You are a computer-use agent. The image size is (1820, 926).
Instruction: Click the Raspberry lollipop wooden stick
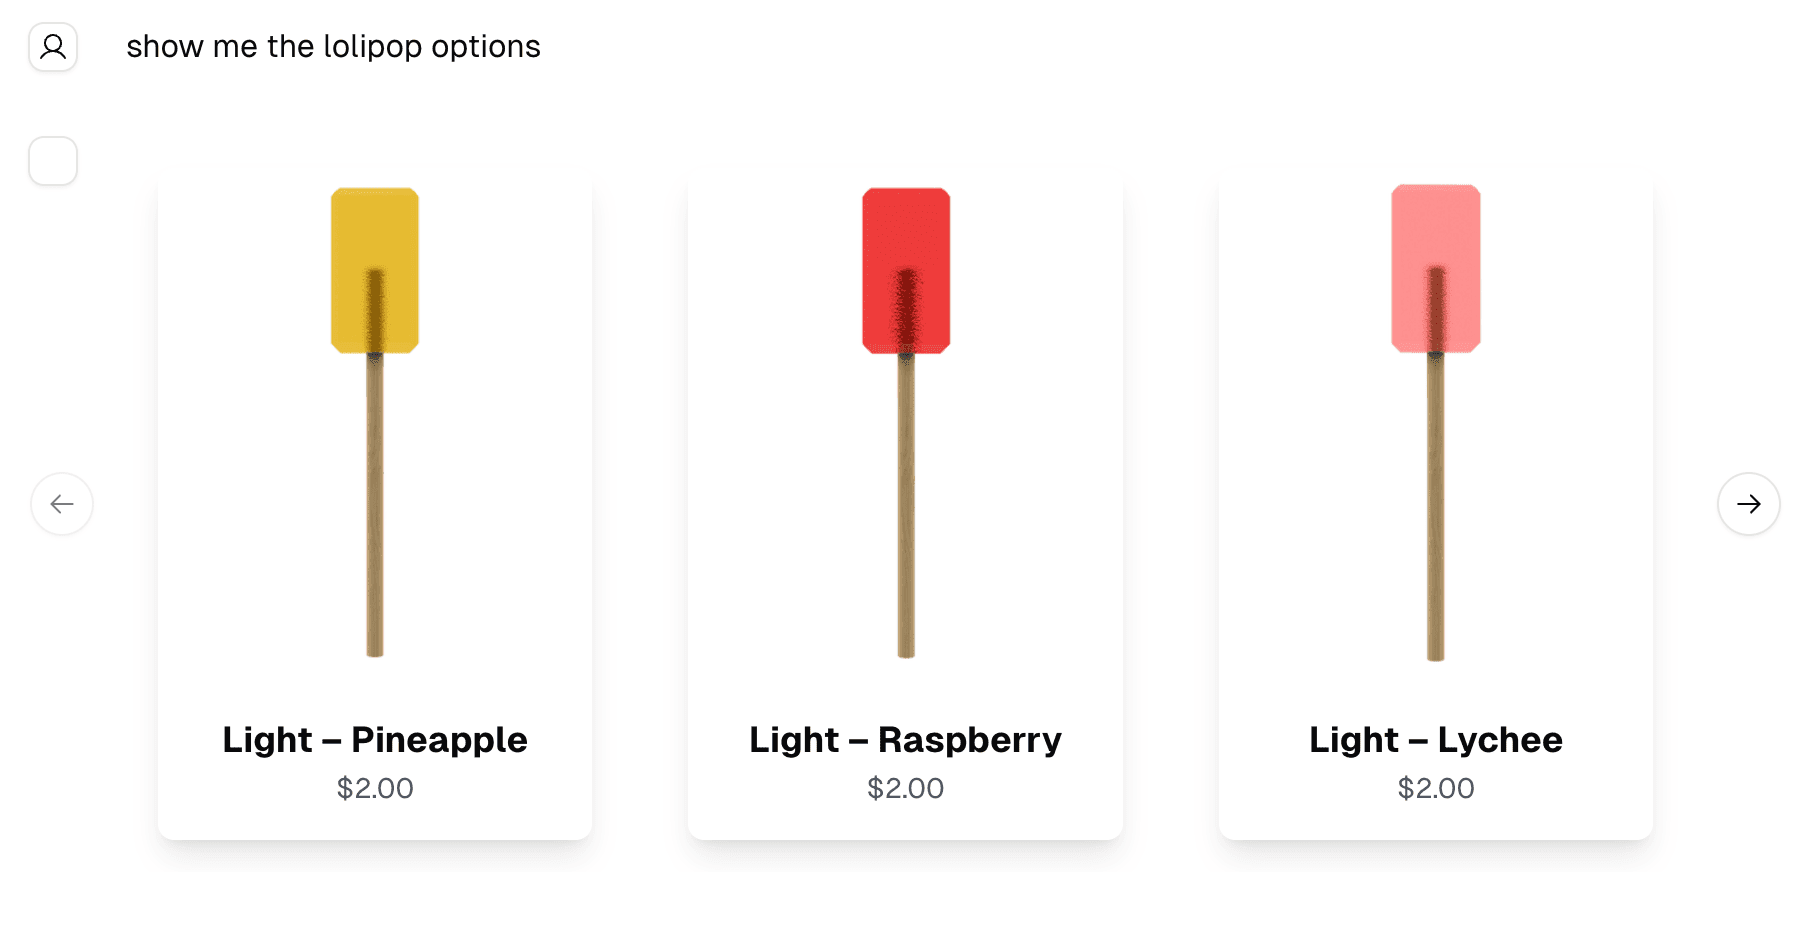tap(906, 505)
